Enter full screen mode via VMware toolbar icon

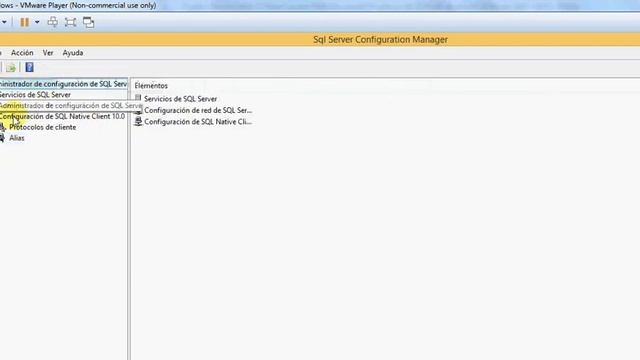70,22
